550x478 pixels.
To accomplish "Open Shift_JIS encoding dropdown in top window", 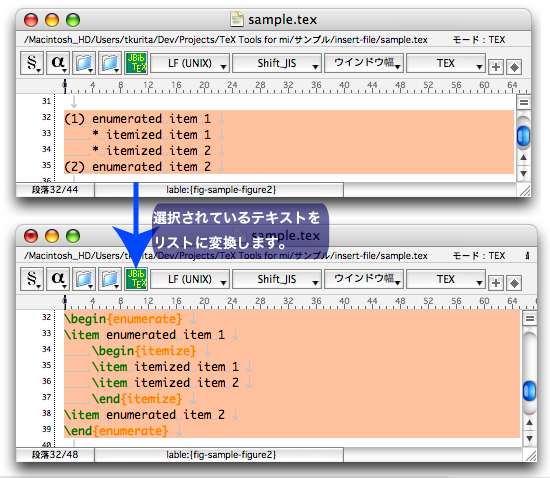I will 277,63.
